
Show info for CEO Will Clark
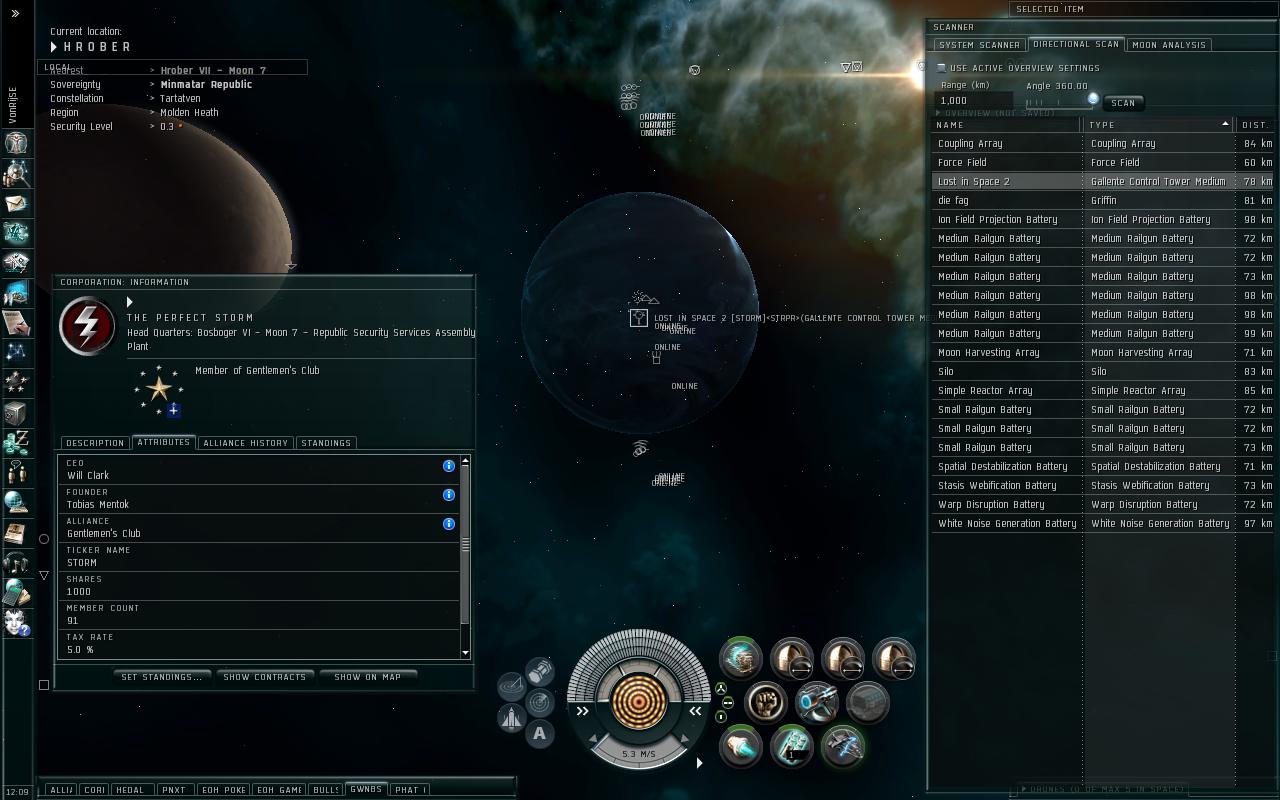click(449, 466)
